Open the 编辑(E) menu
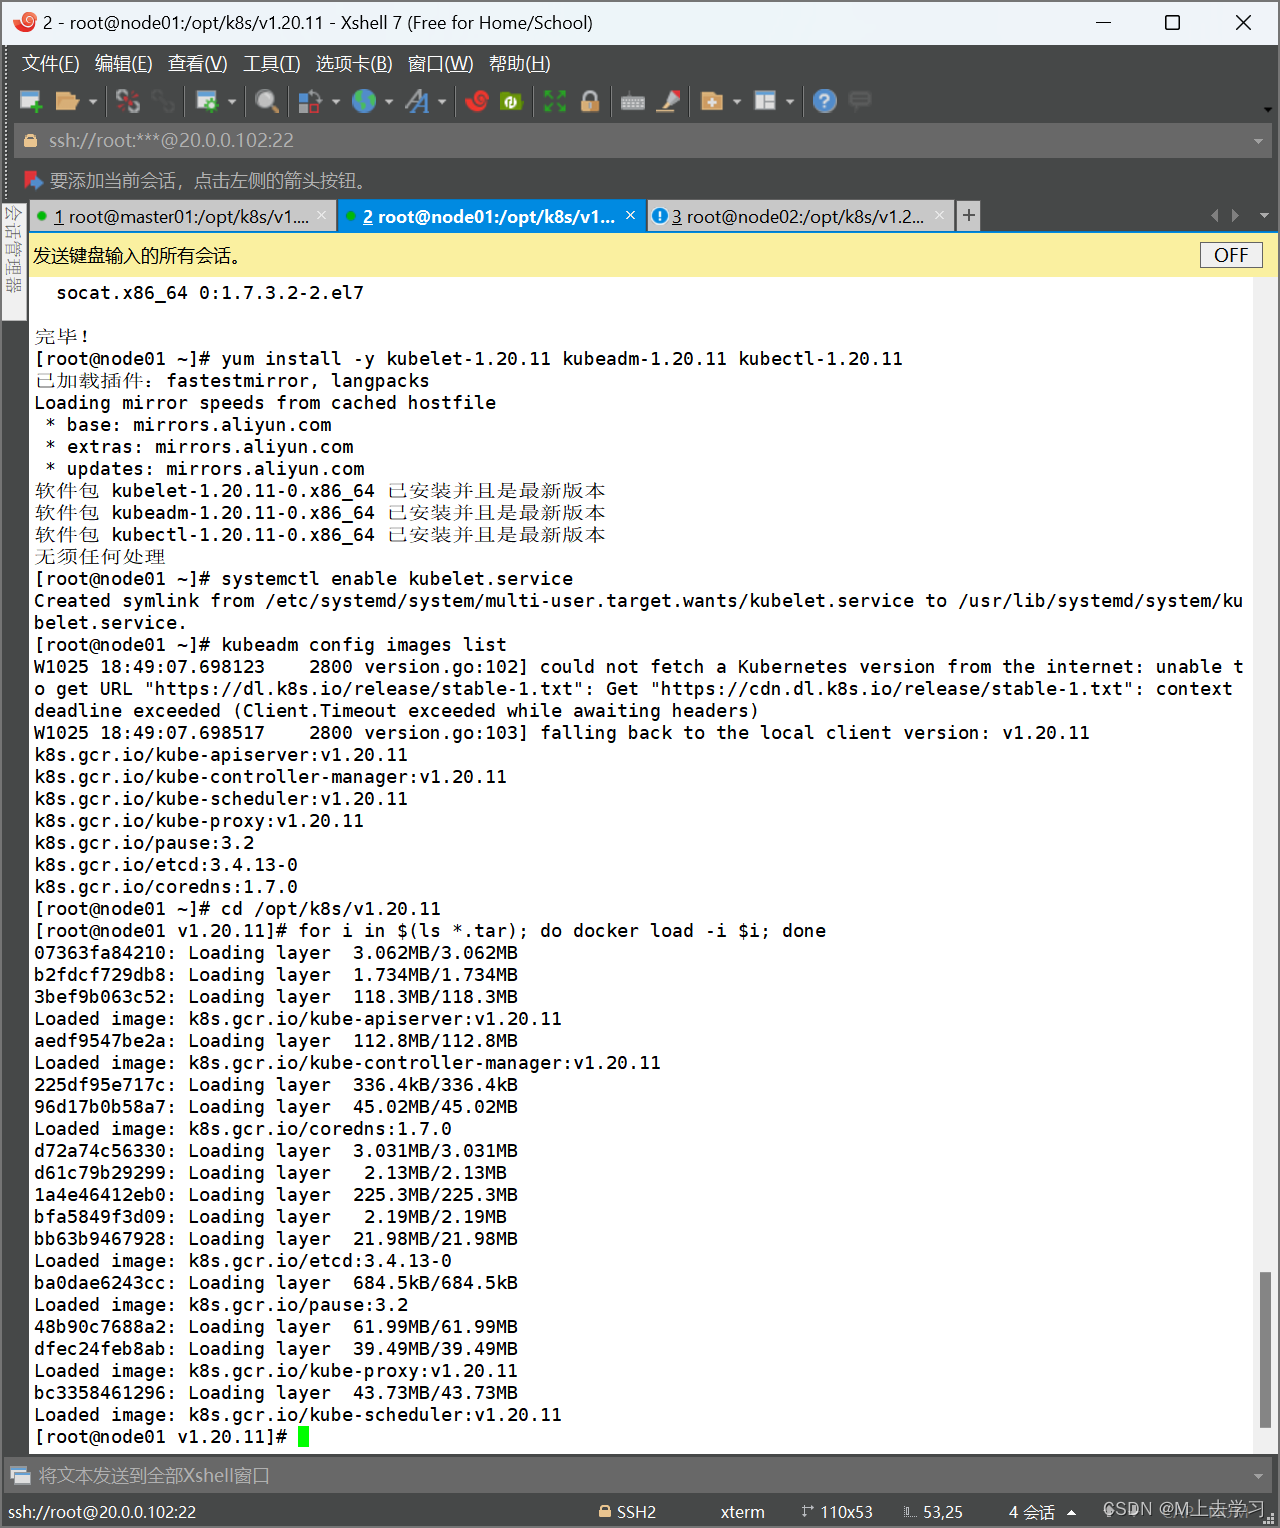The width and height of the screenshot is (1280, 1528). tap(123, 63)
